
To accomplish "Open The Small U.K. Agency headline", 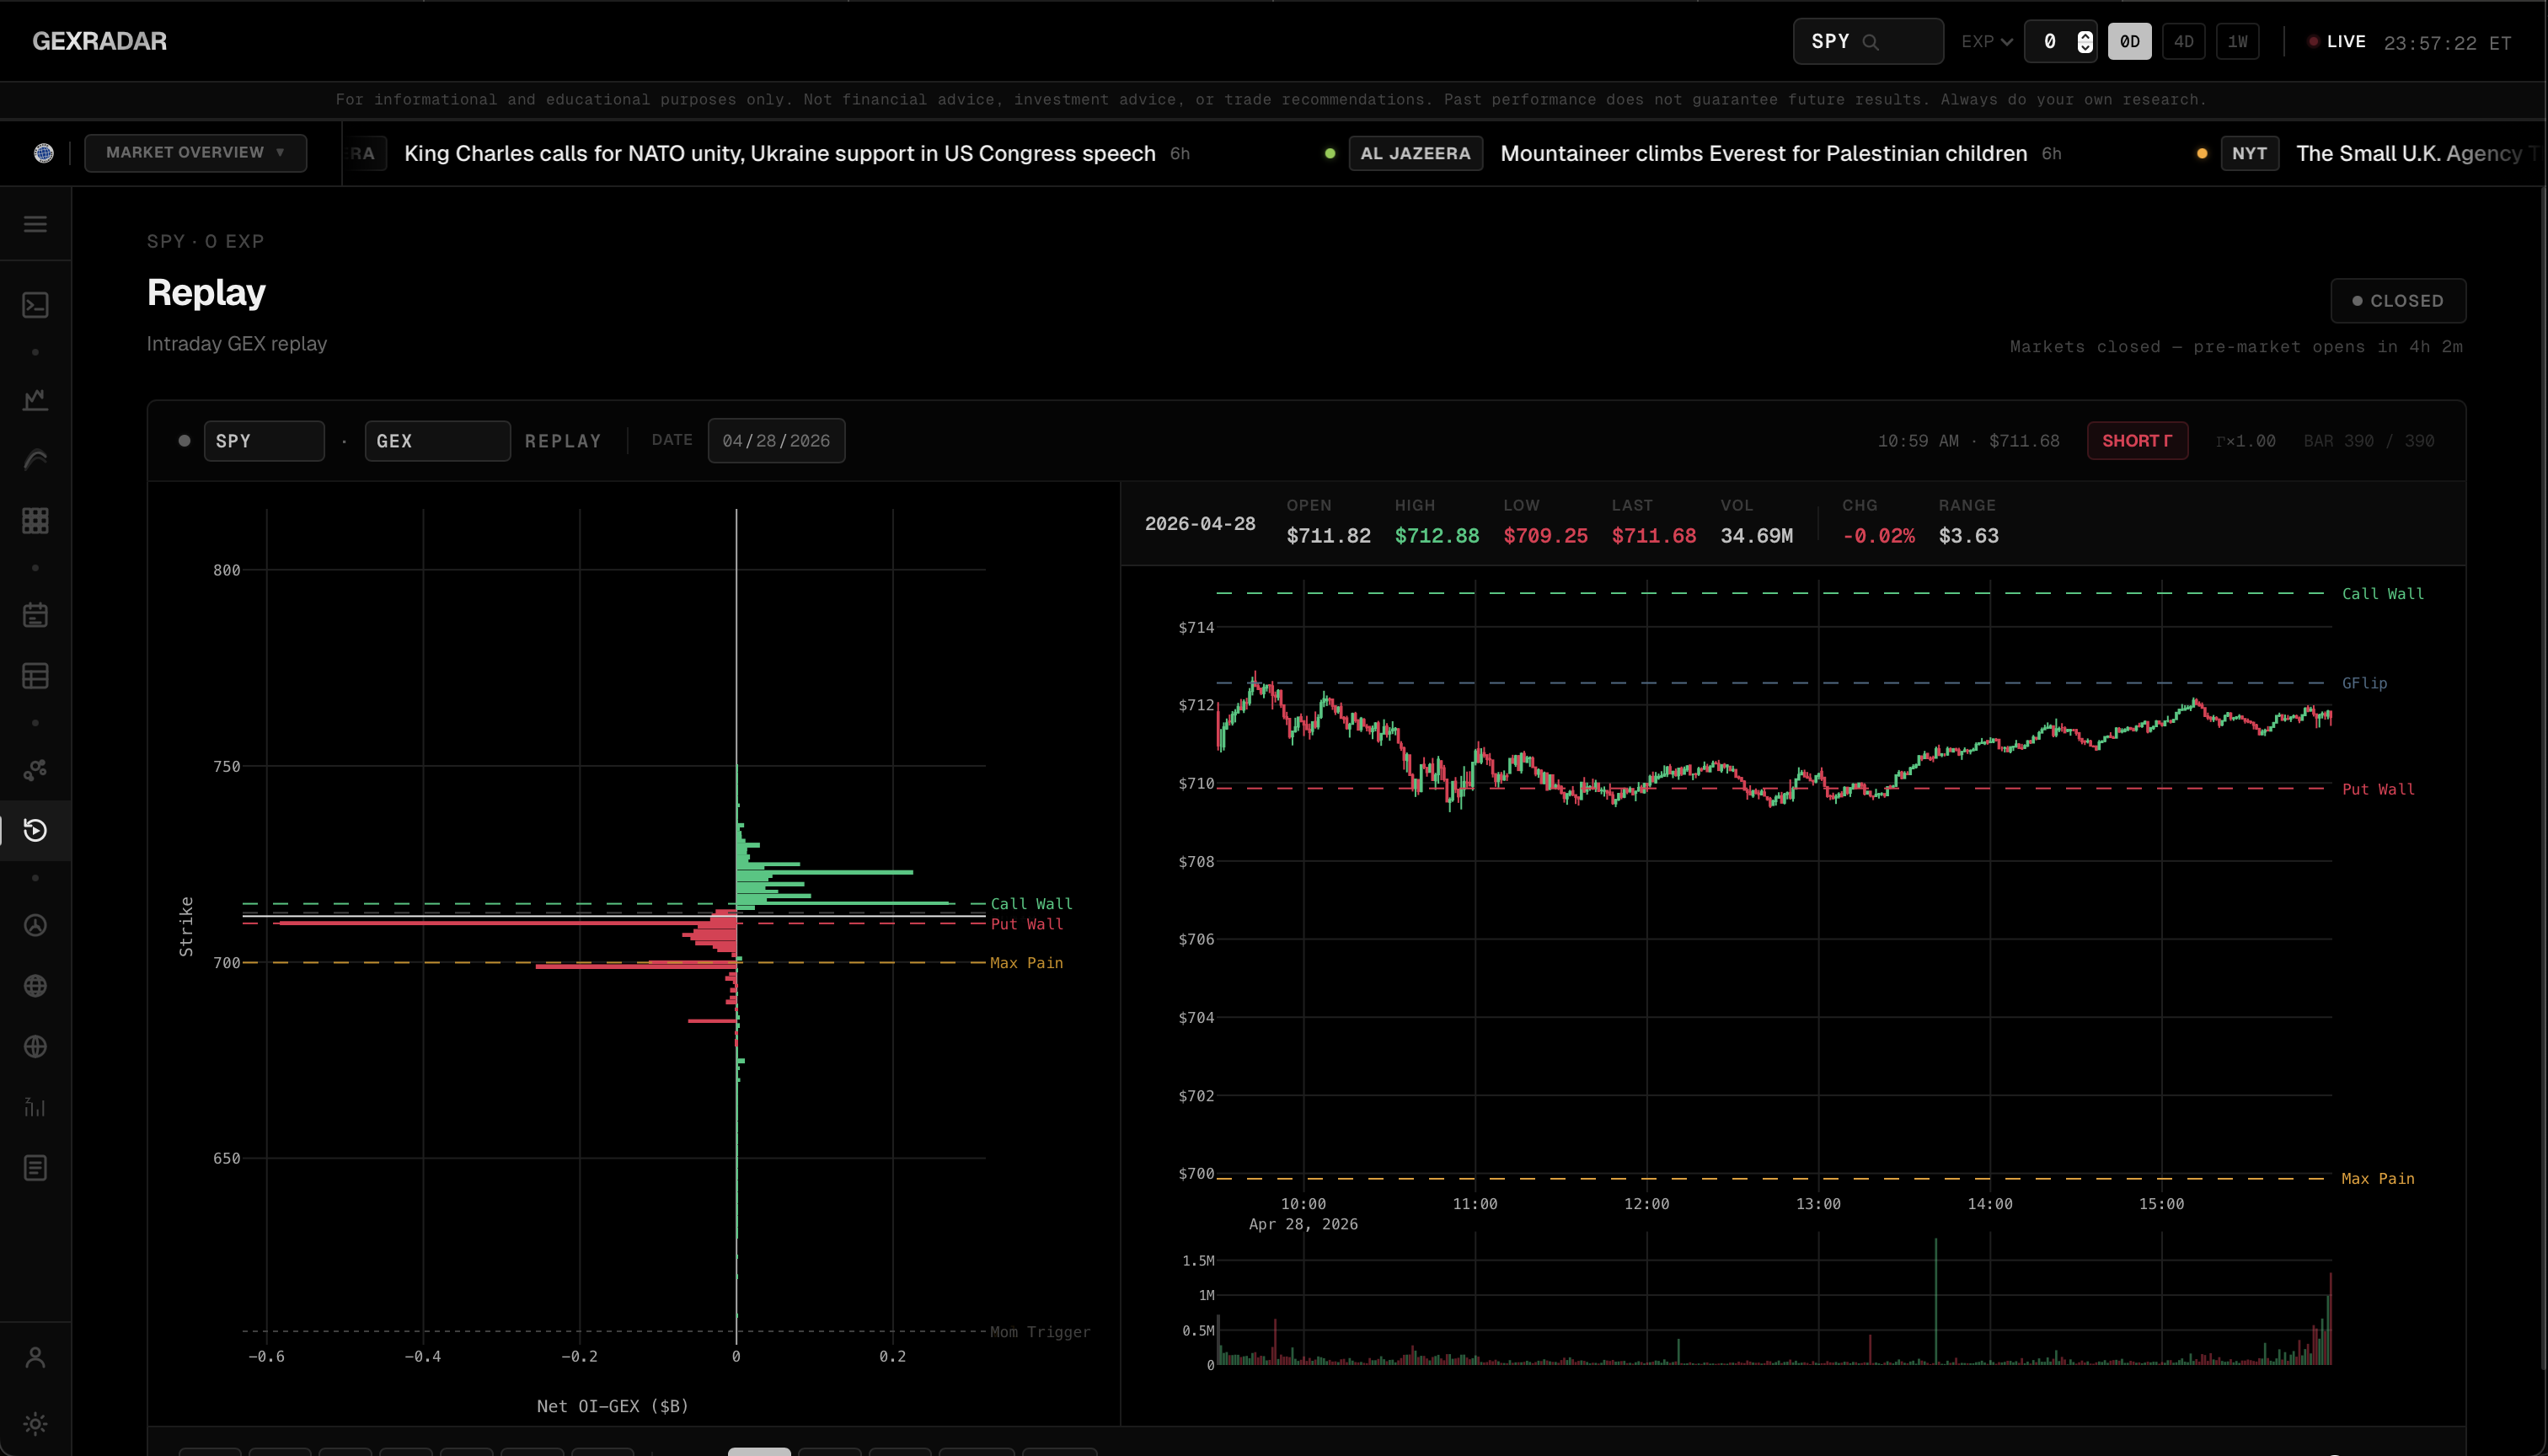I will point(2420,153).
